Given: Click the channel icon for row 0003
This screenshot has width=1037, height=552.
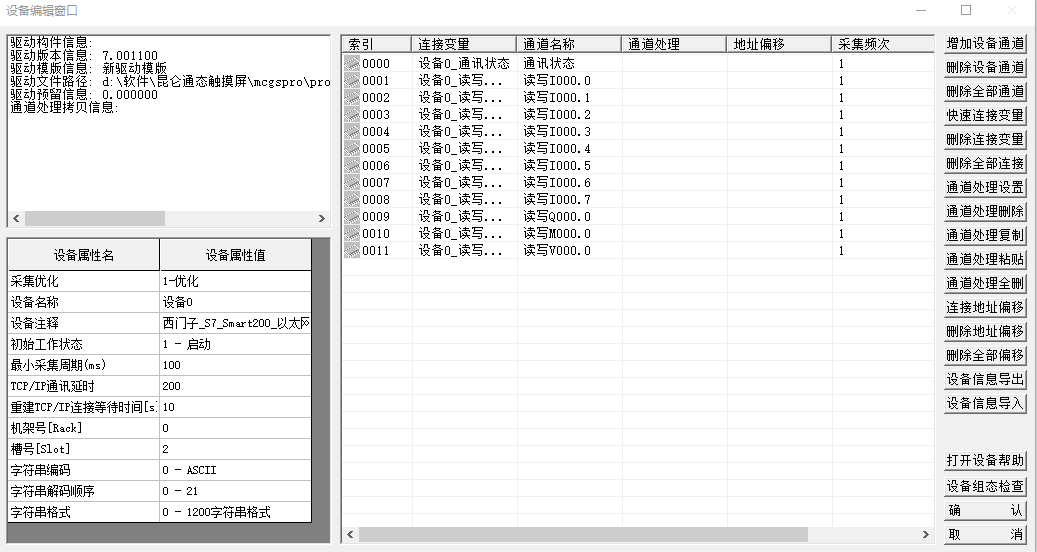Looking at the screenshot, I should click(x=353, y=114).
